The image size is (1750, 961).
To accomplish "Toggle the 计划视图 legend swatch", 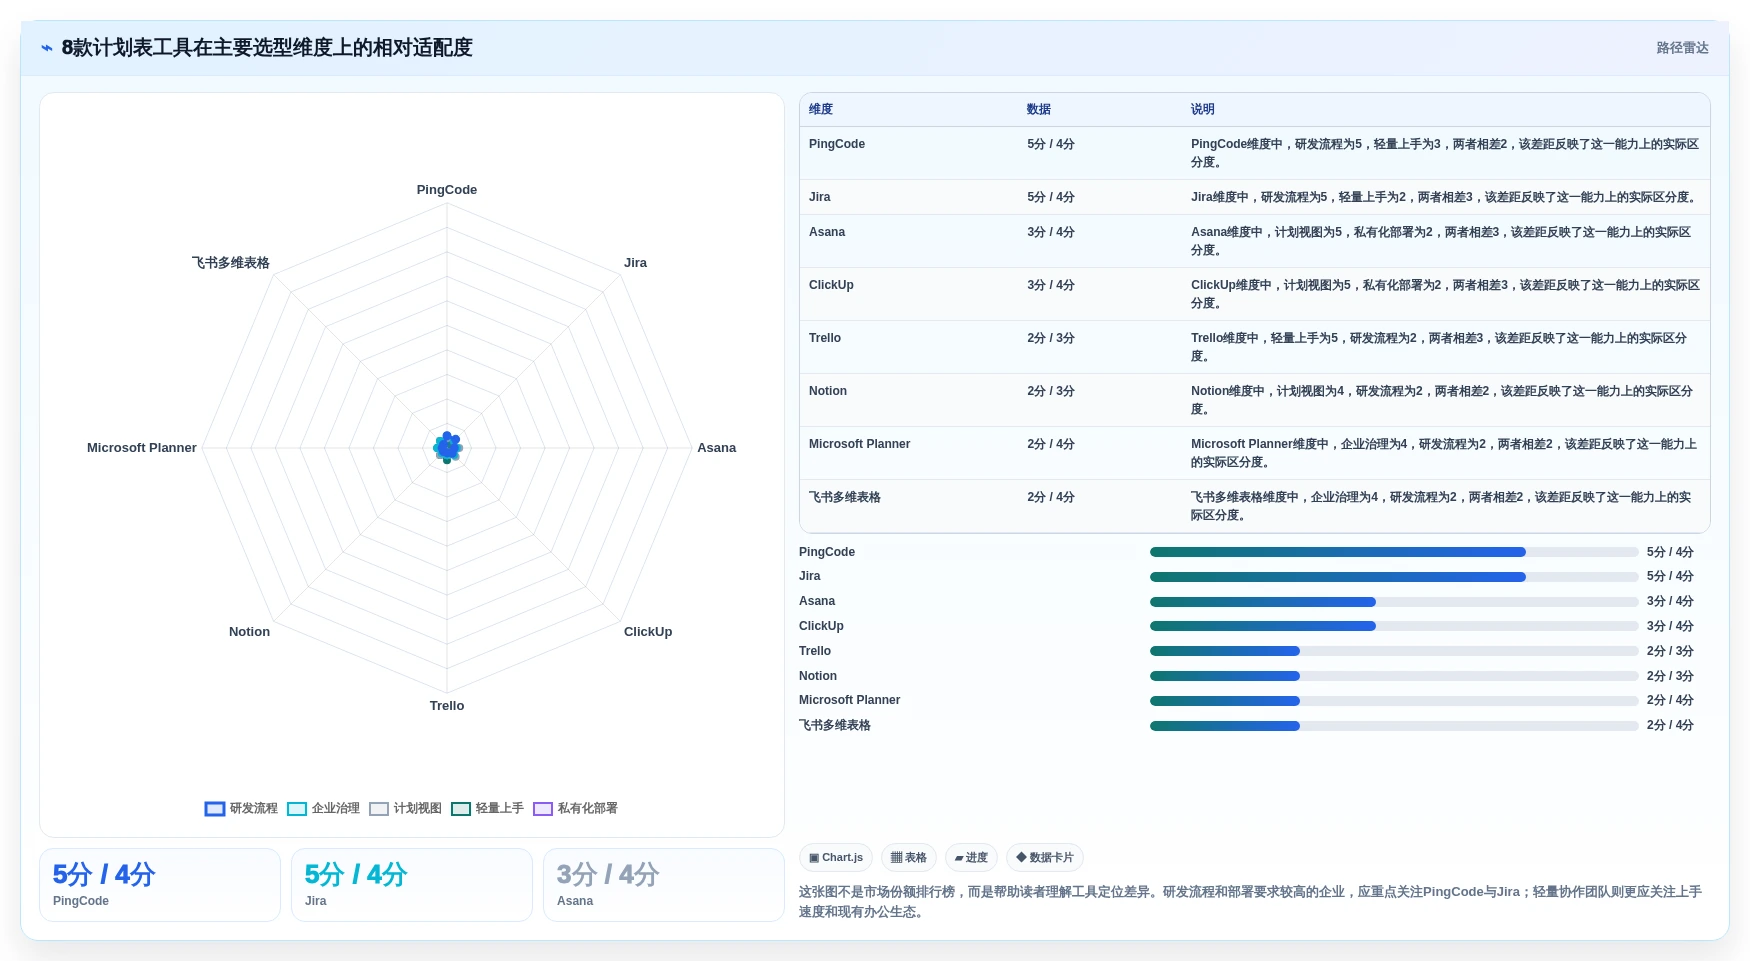I will point(378,809).
